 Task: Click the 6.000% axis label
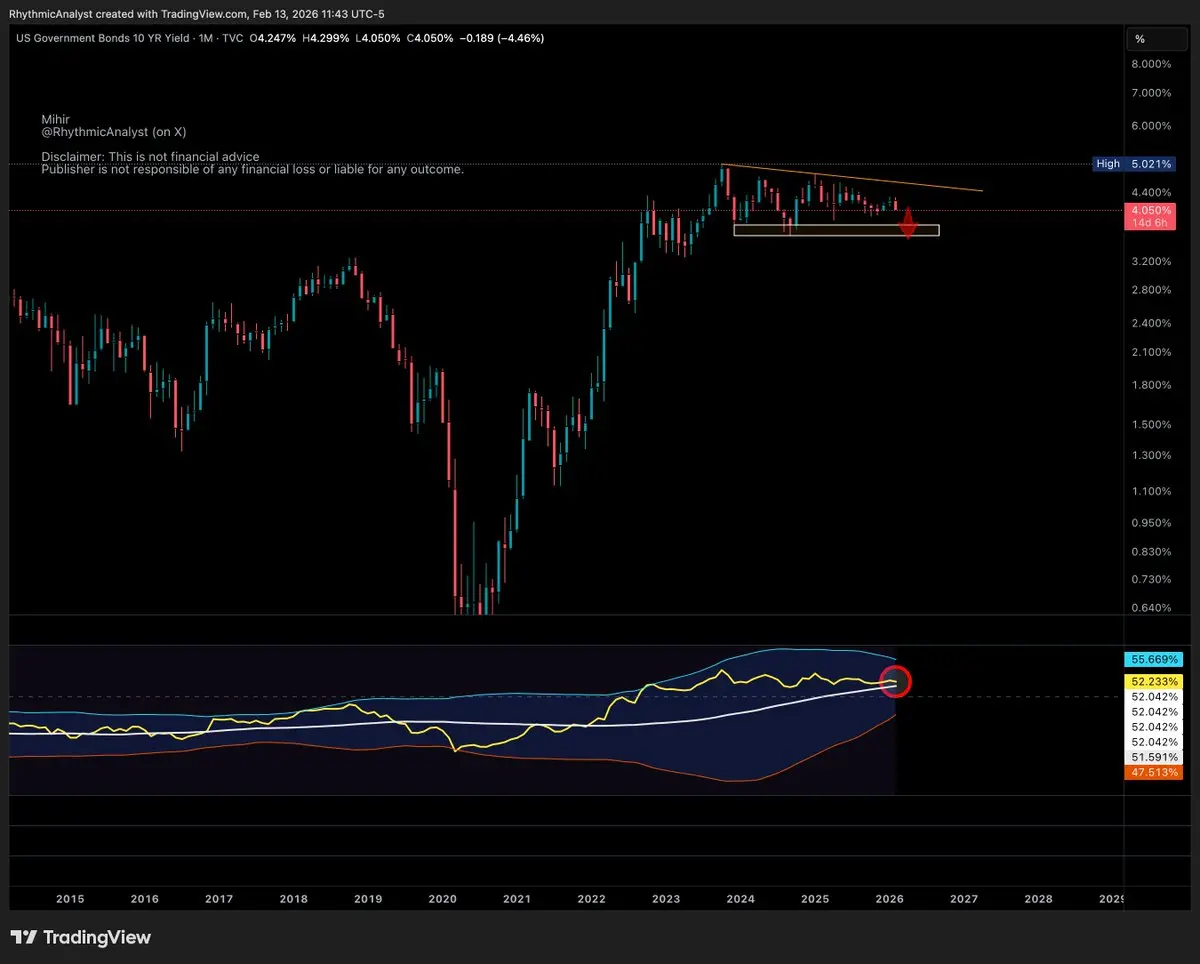tap(1151, 126)
